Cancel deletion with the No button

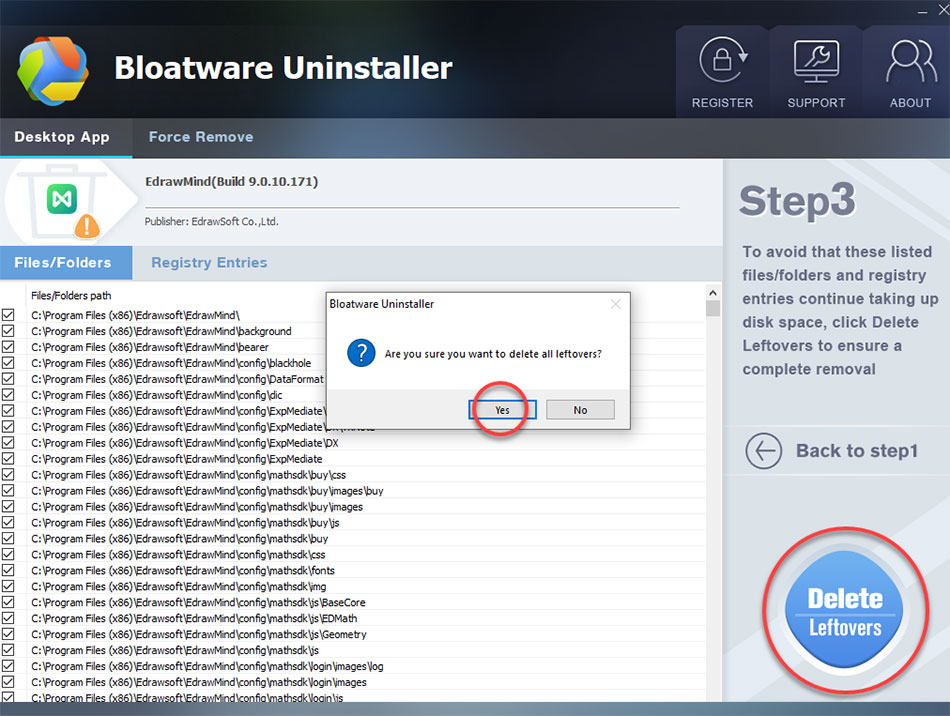pyautogui.click(x=580, y=410)
